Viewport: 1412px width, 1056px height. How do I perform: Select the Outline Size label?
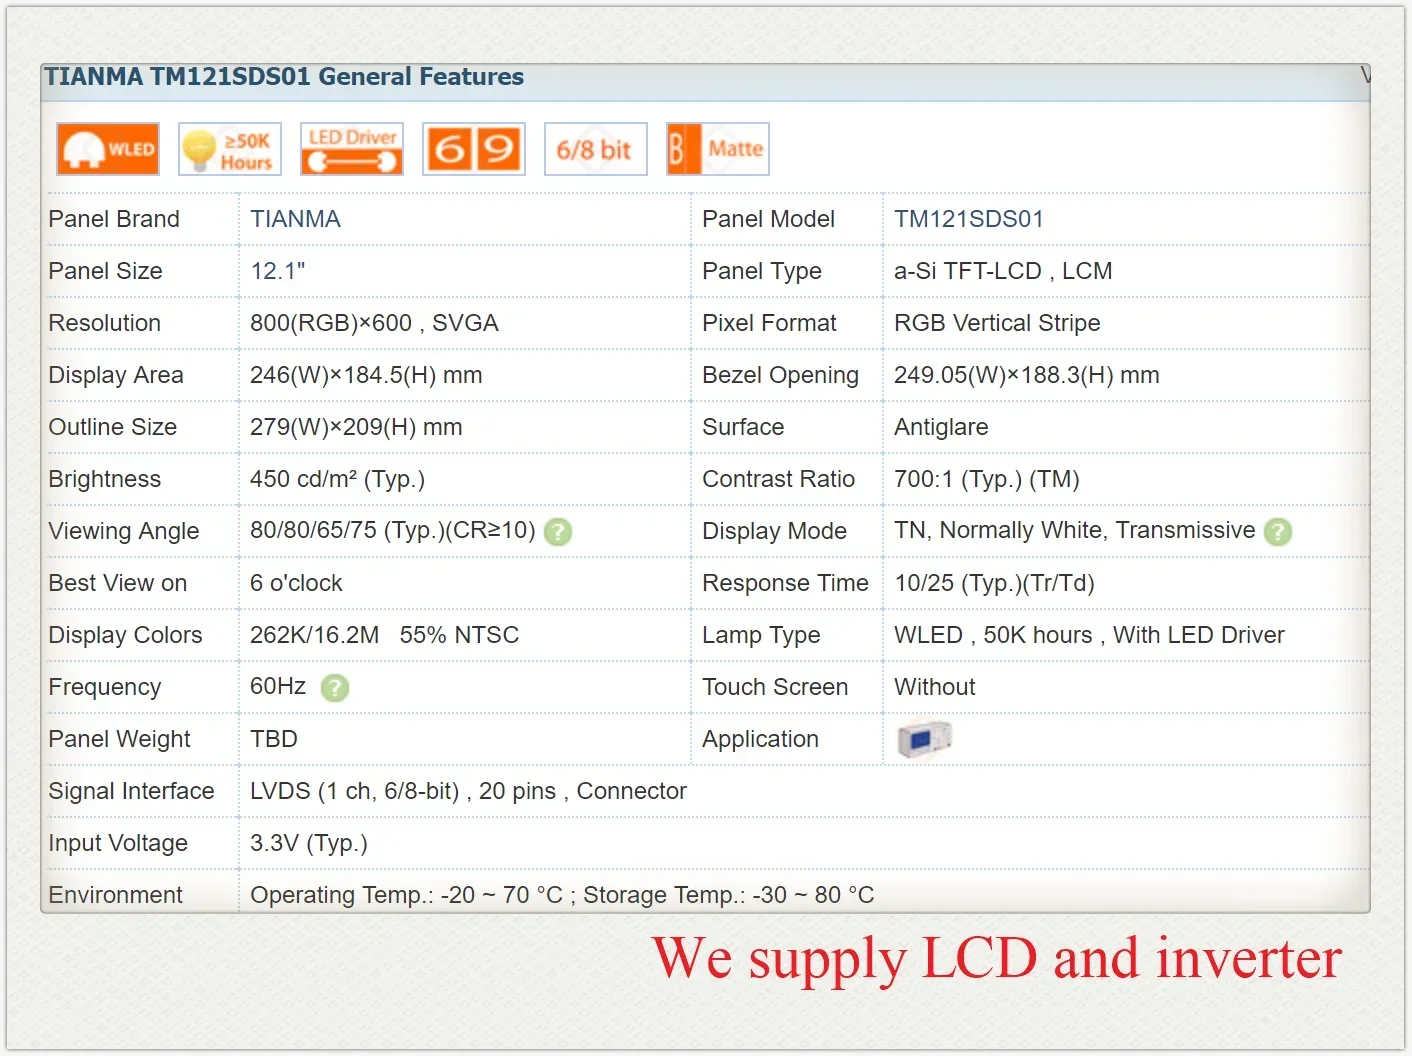[x=112, y=427]
